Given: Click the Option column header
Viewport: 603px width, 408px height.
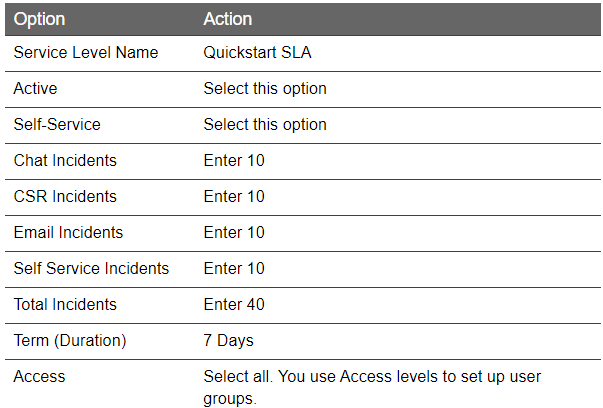Looking at the screenshot, I should pyautogui.click(x=39, y=19).
